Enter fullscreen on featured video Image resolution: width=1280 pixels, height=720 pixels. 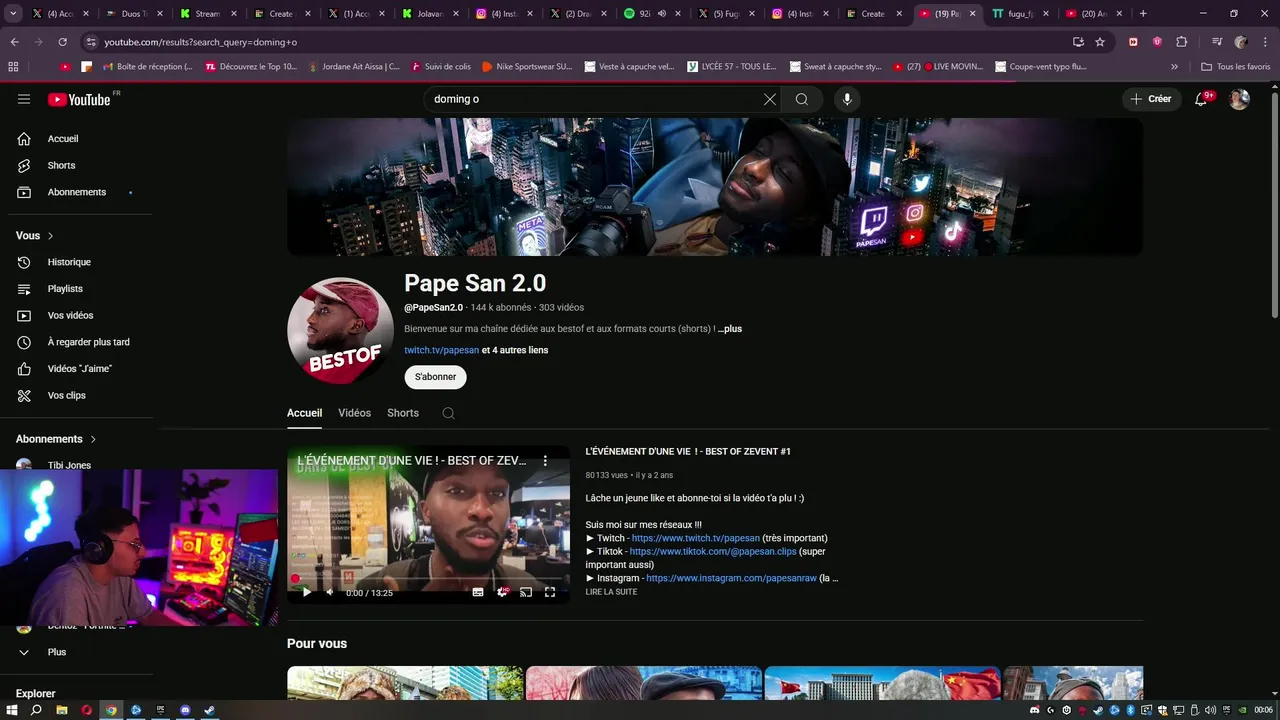(x=550, y=592)
